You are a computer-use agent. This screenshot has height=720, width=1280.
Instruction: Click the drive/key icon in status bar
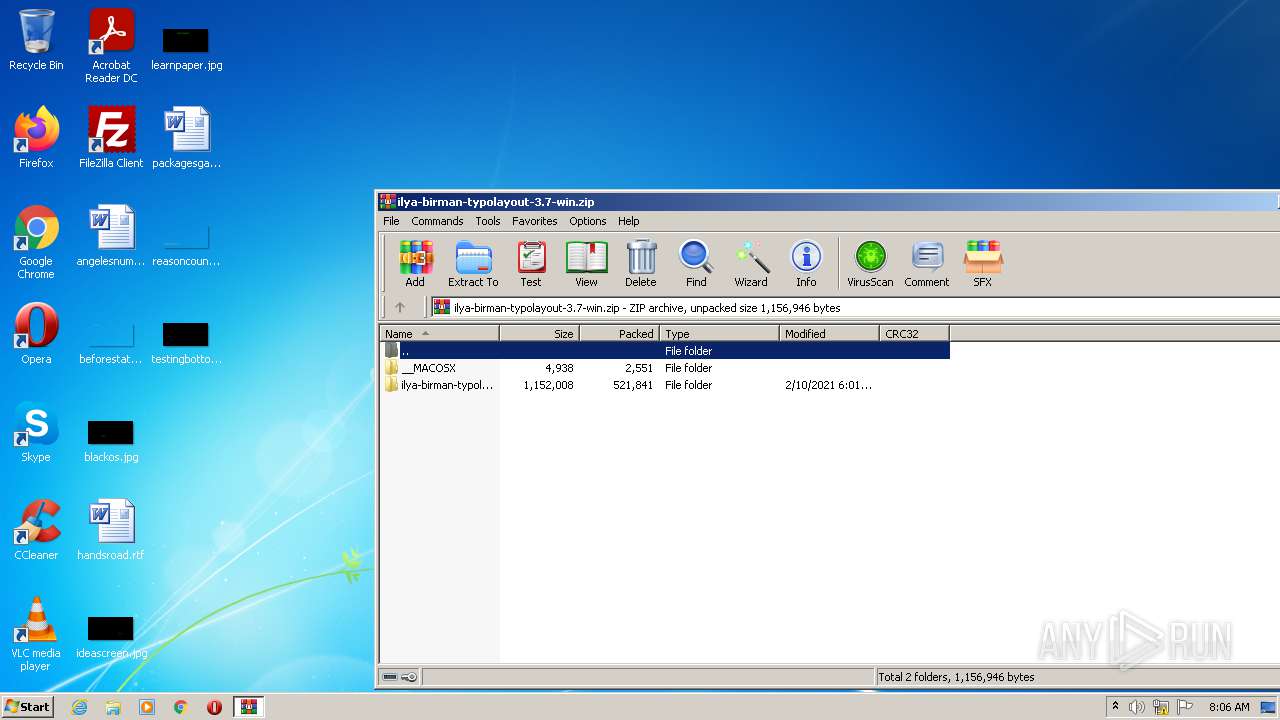400,677
